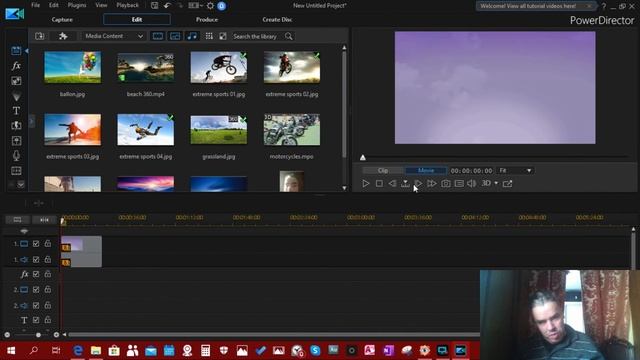Click the timeline zoom slider handle
Screen dimensions: 640x360
pyautogui.click(x=38, y=335)
